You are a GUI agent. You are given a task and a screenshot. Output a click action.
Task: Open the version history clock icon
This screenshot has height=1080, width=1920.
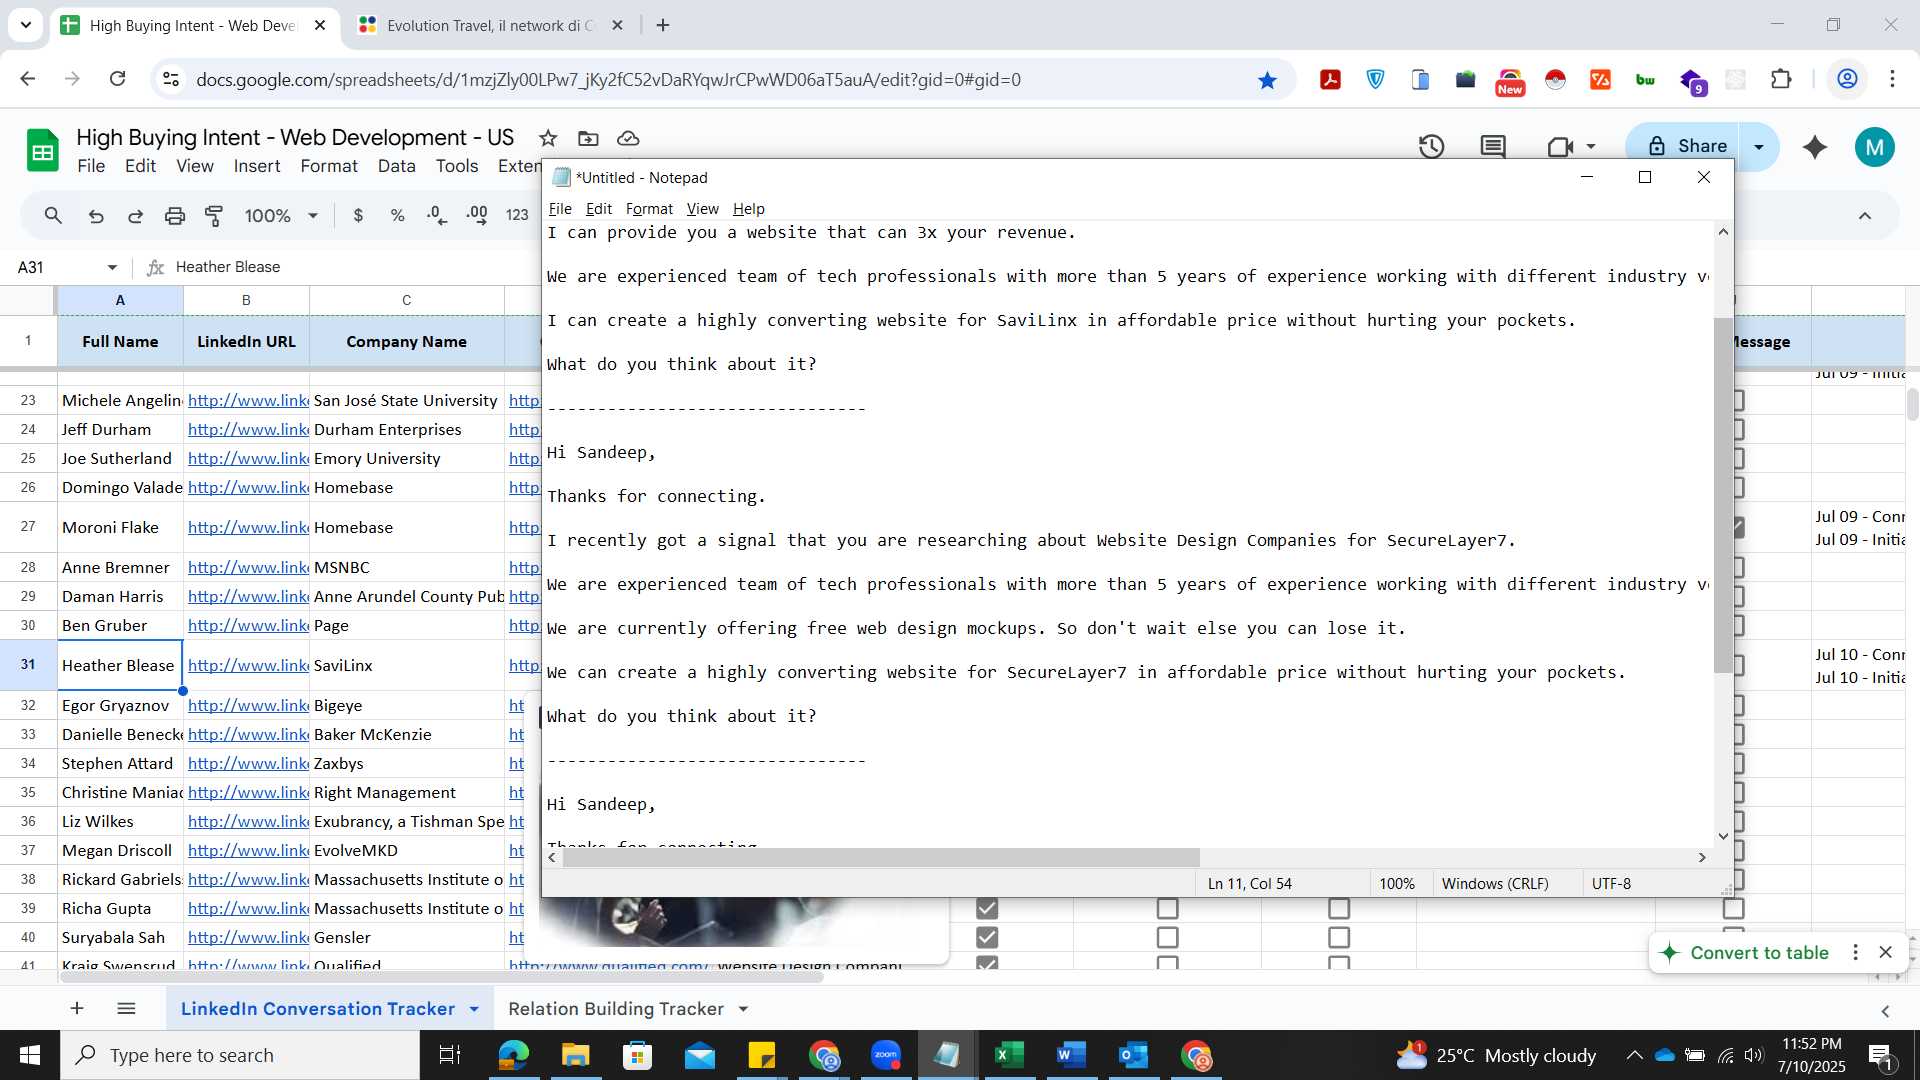pyautogui.click(x=1431, y=146)
